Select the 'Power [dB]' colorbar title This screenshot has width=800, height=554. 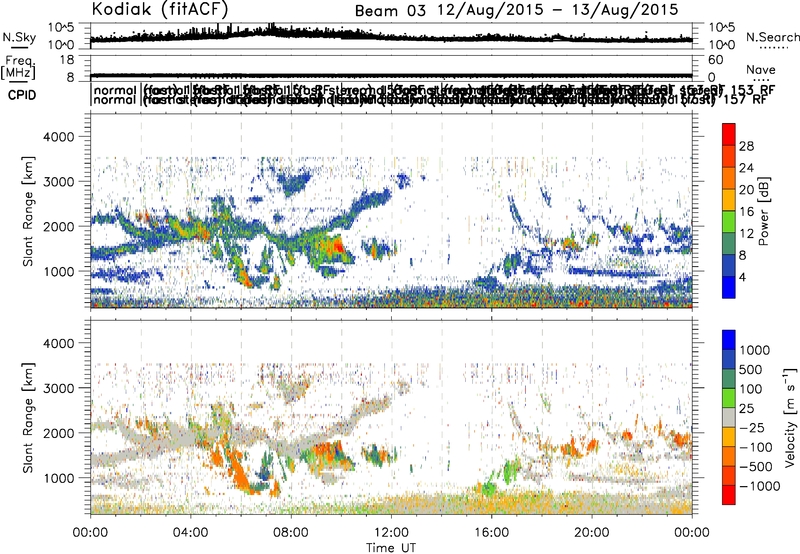[x=763, y=211]
